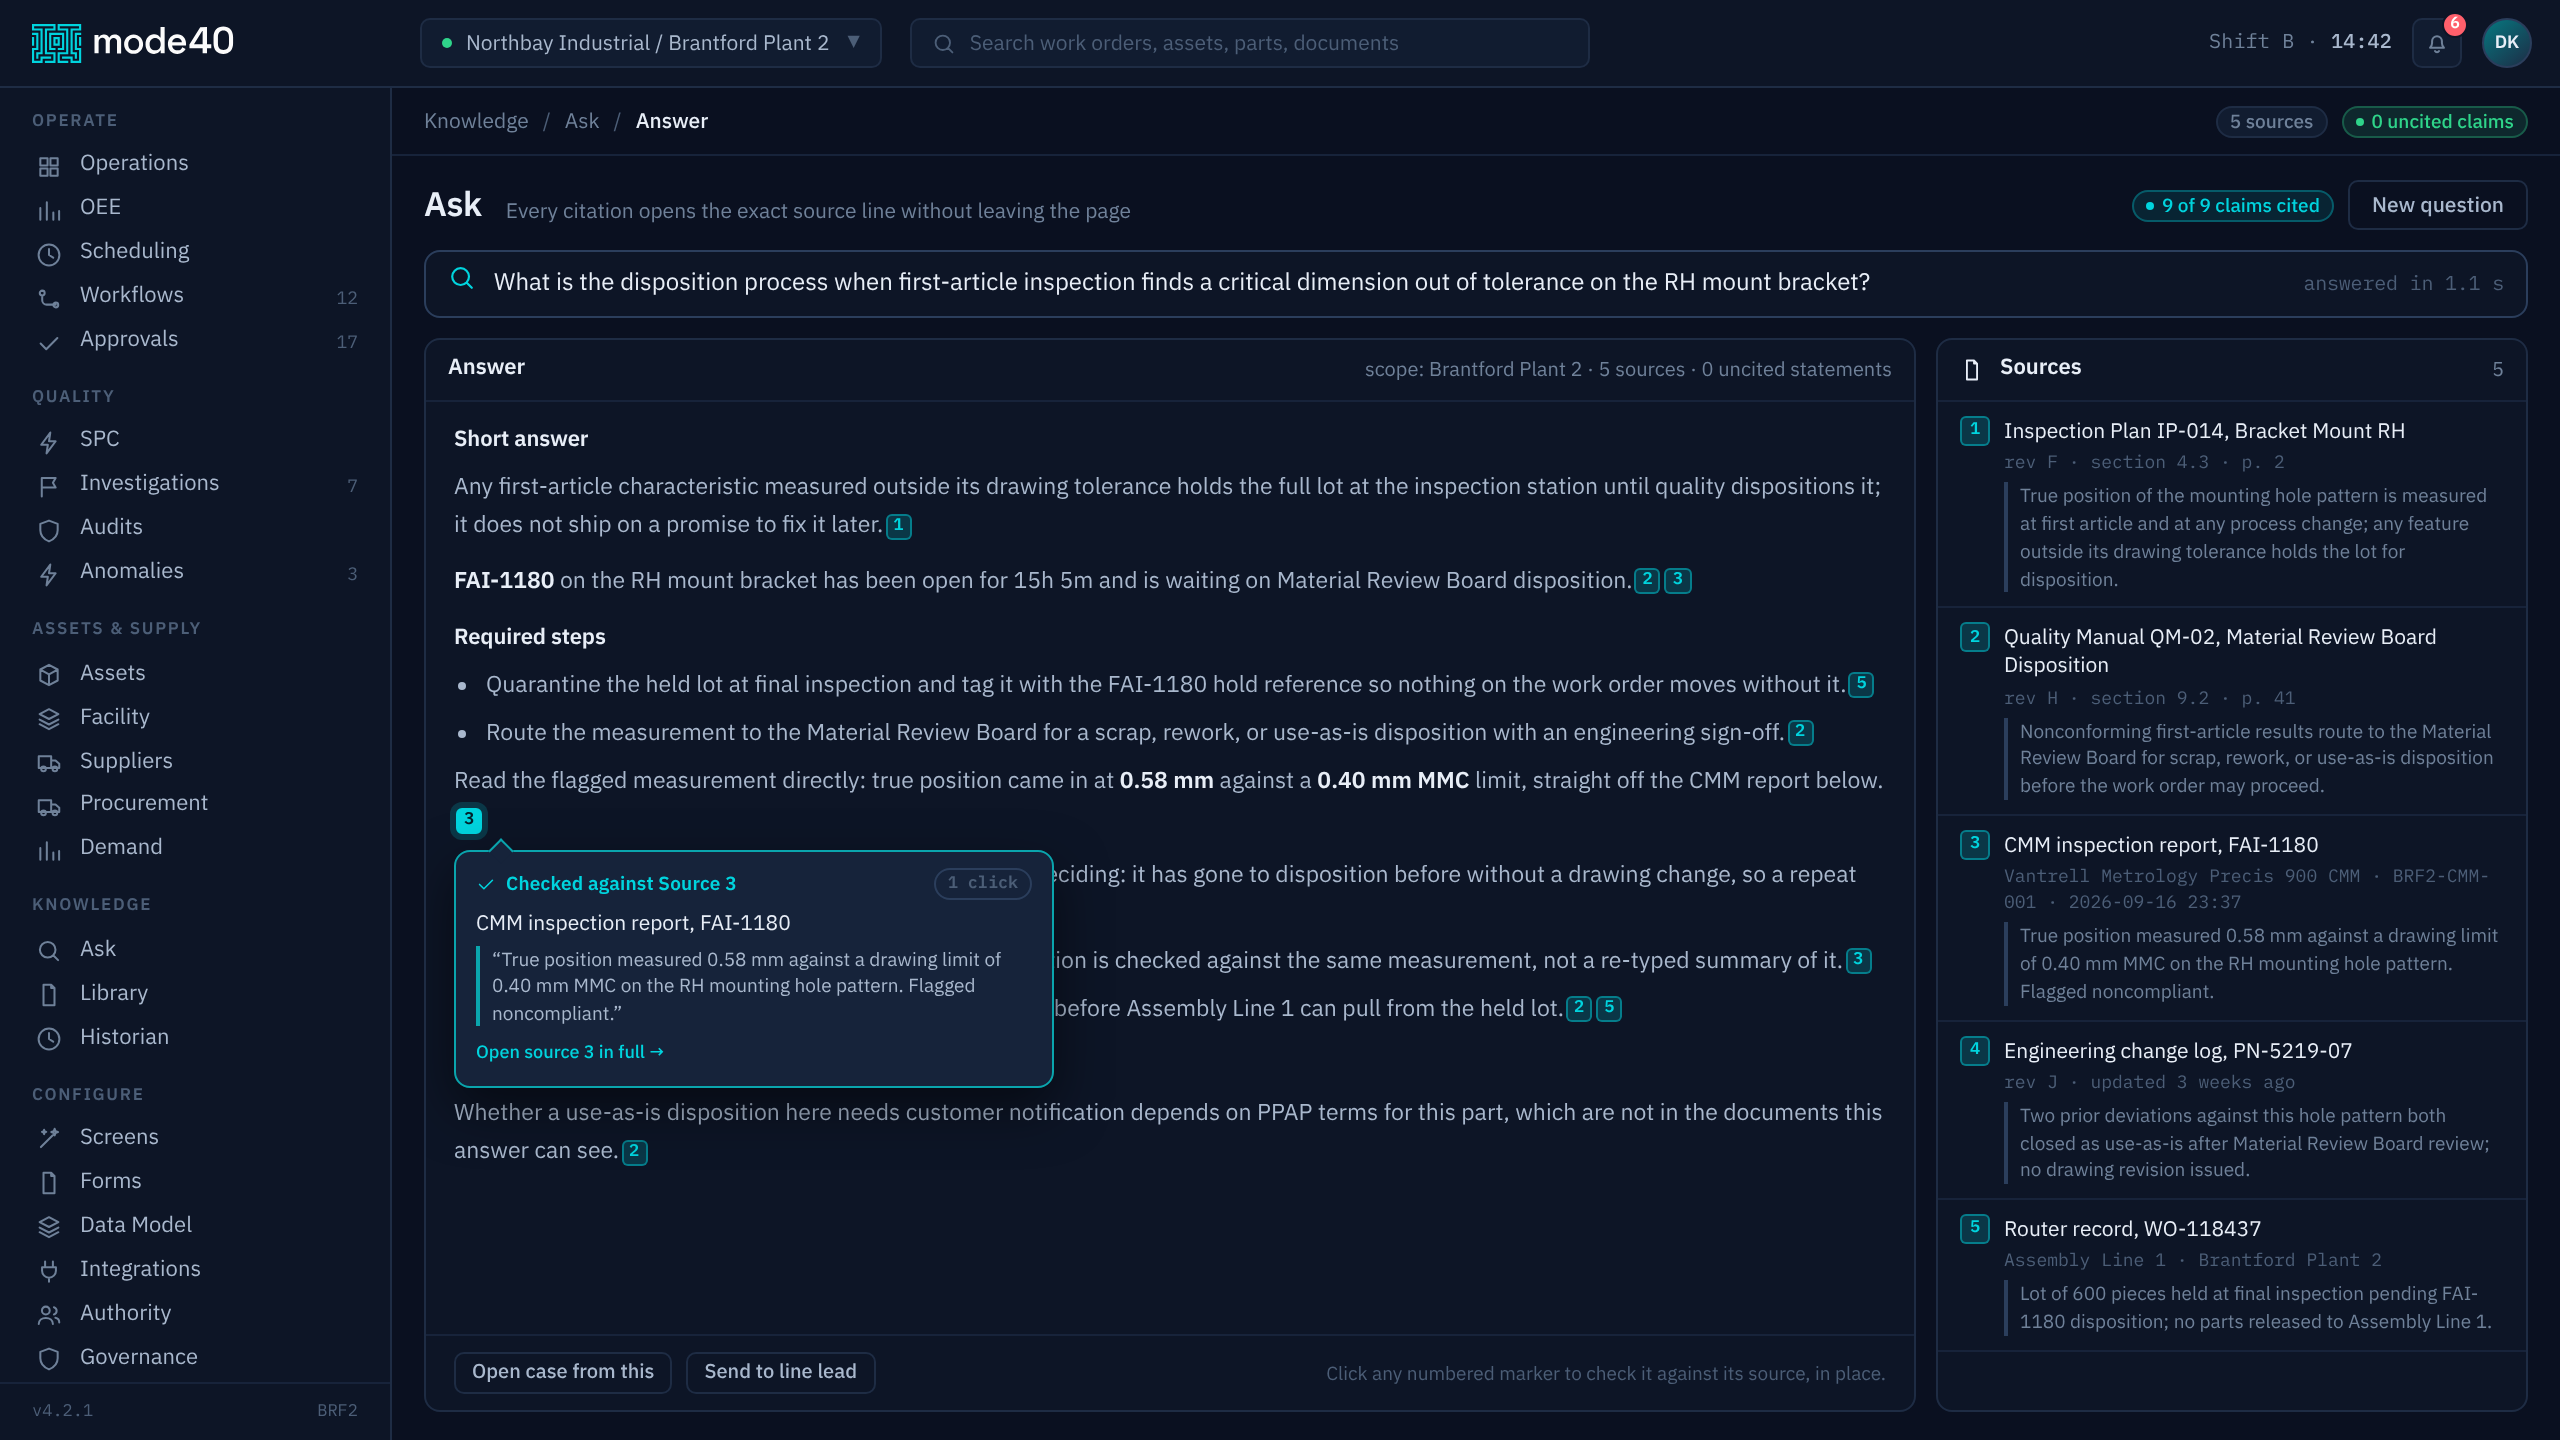Screen dimensions: 2560x1440
Task: Open source 4 Engineering change log
Action: (2232, 1110)
